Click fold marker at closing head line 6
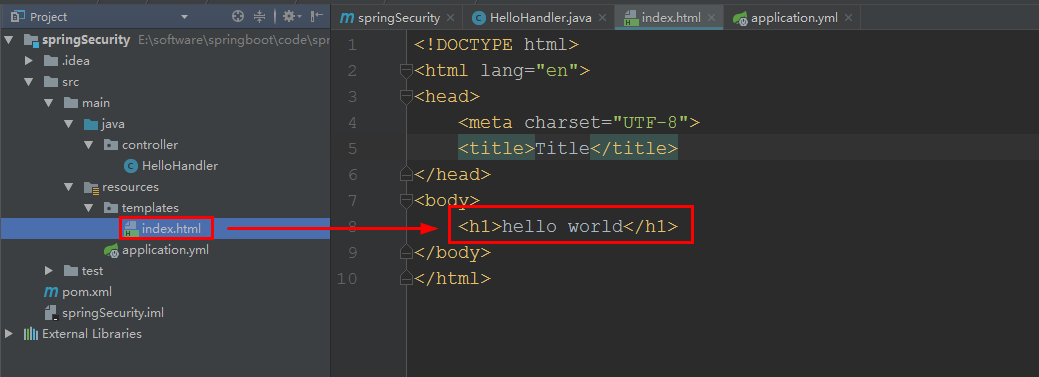The height and width of the screenshot is (377, 1039). tap(406, 174)
